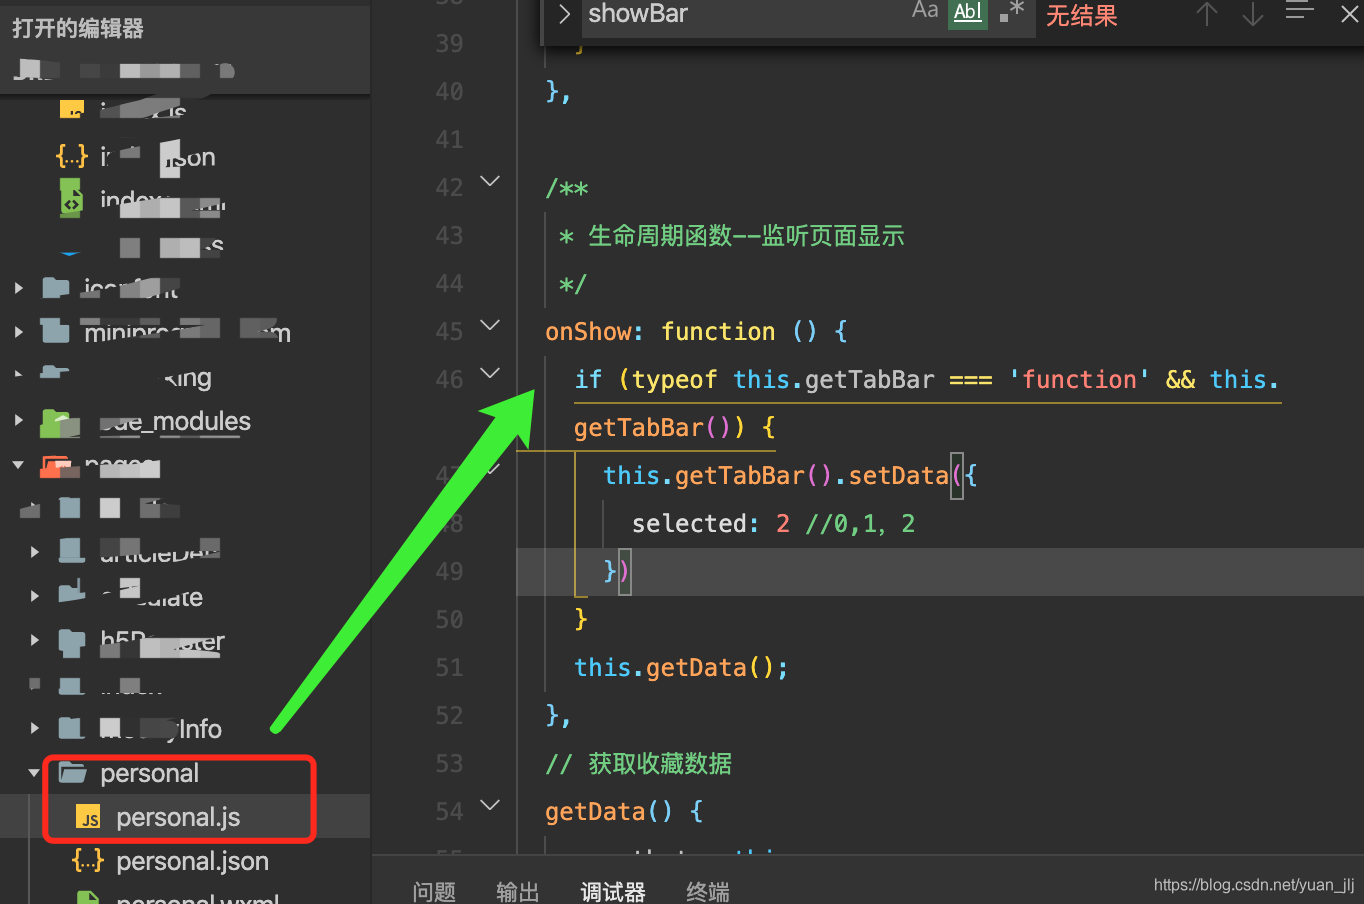
Task: Fold the onShow function at line 45
Action: (490, 325)
